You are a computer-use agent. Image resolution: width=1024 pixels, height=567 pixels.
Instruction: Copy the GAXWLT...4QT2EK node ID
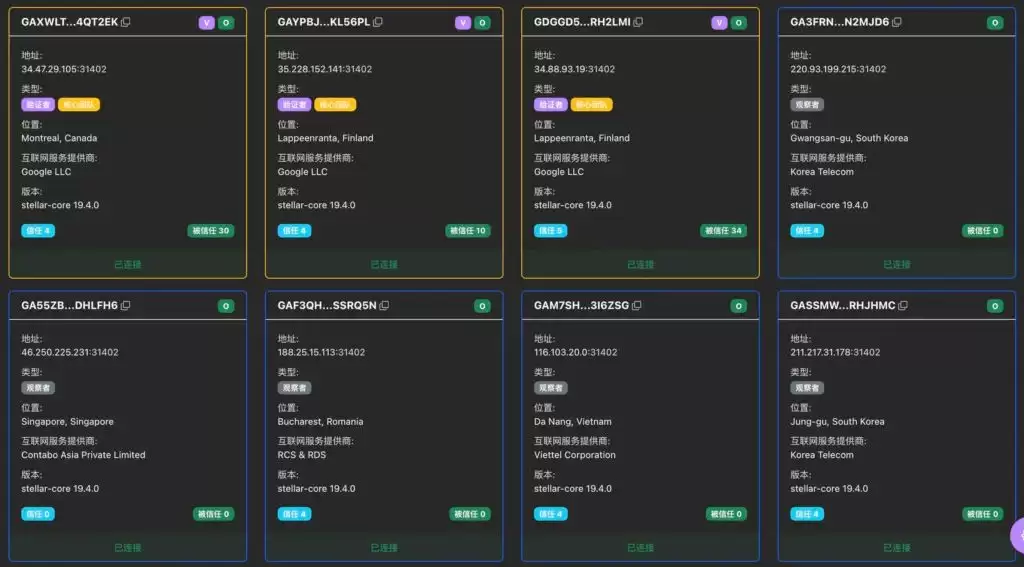pyautogui.click(x=125, y=22)
